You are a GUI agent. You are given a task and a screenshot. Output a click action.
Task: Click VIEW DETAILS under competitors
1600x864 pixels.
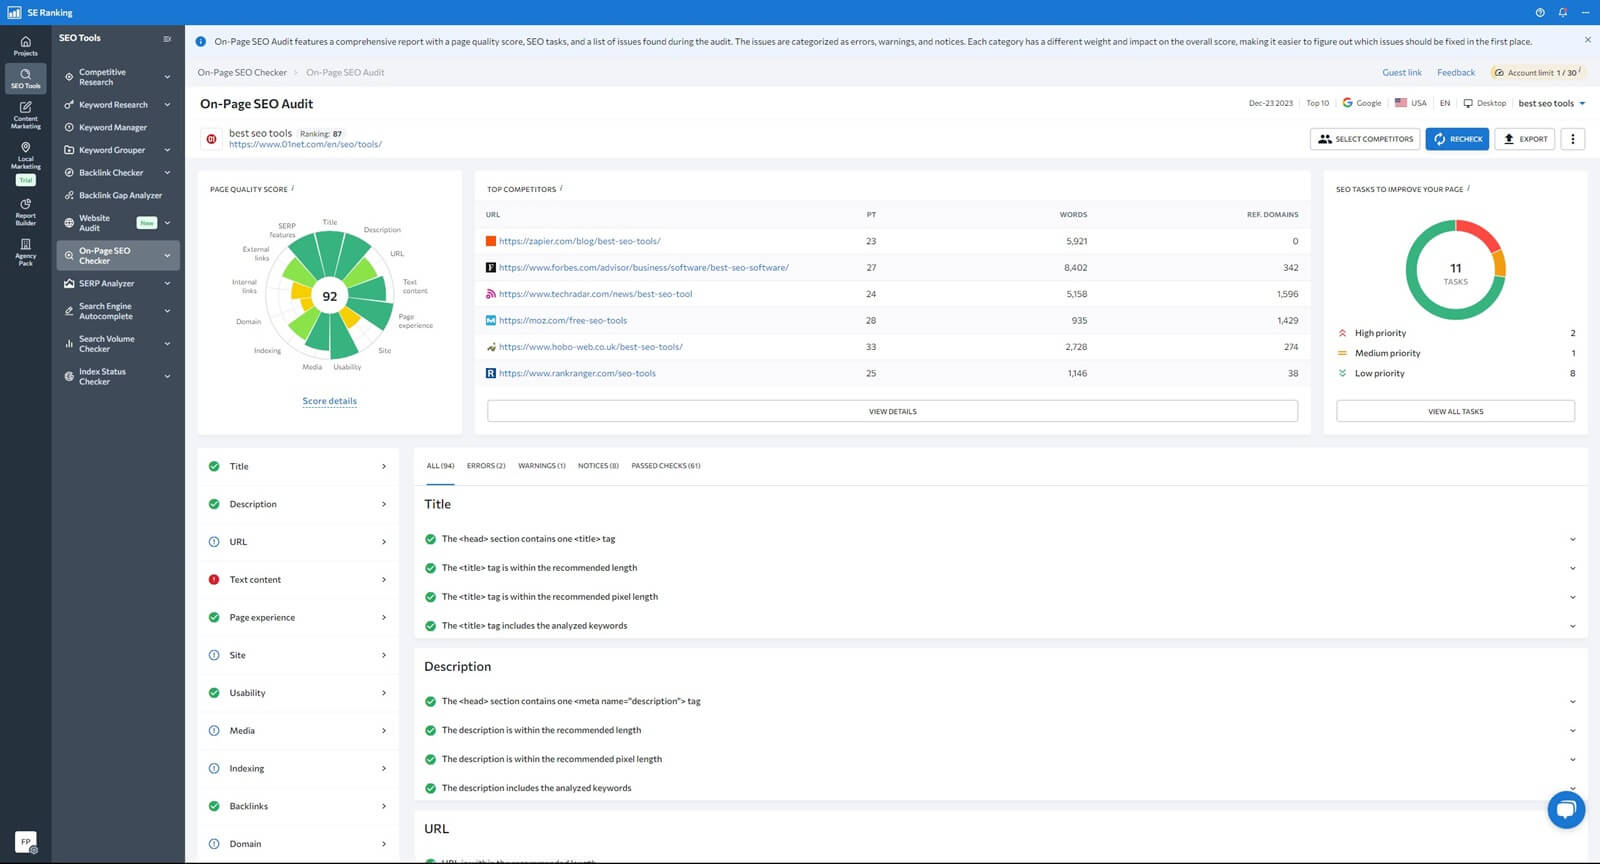click(892, 411)
